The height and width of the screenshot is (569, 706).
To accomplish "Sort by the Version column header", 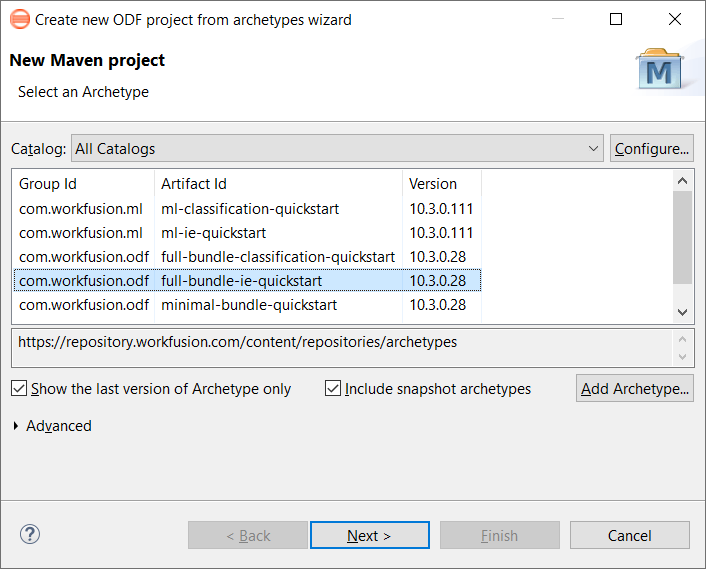I will [x=442, y=184].
